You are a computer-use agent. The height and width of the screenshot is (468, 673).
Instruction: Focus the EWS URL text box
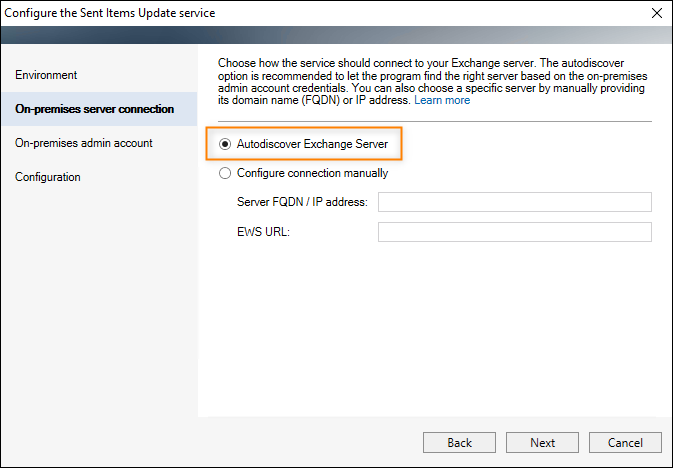click(515, 232)
